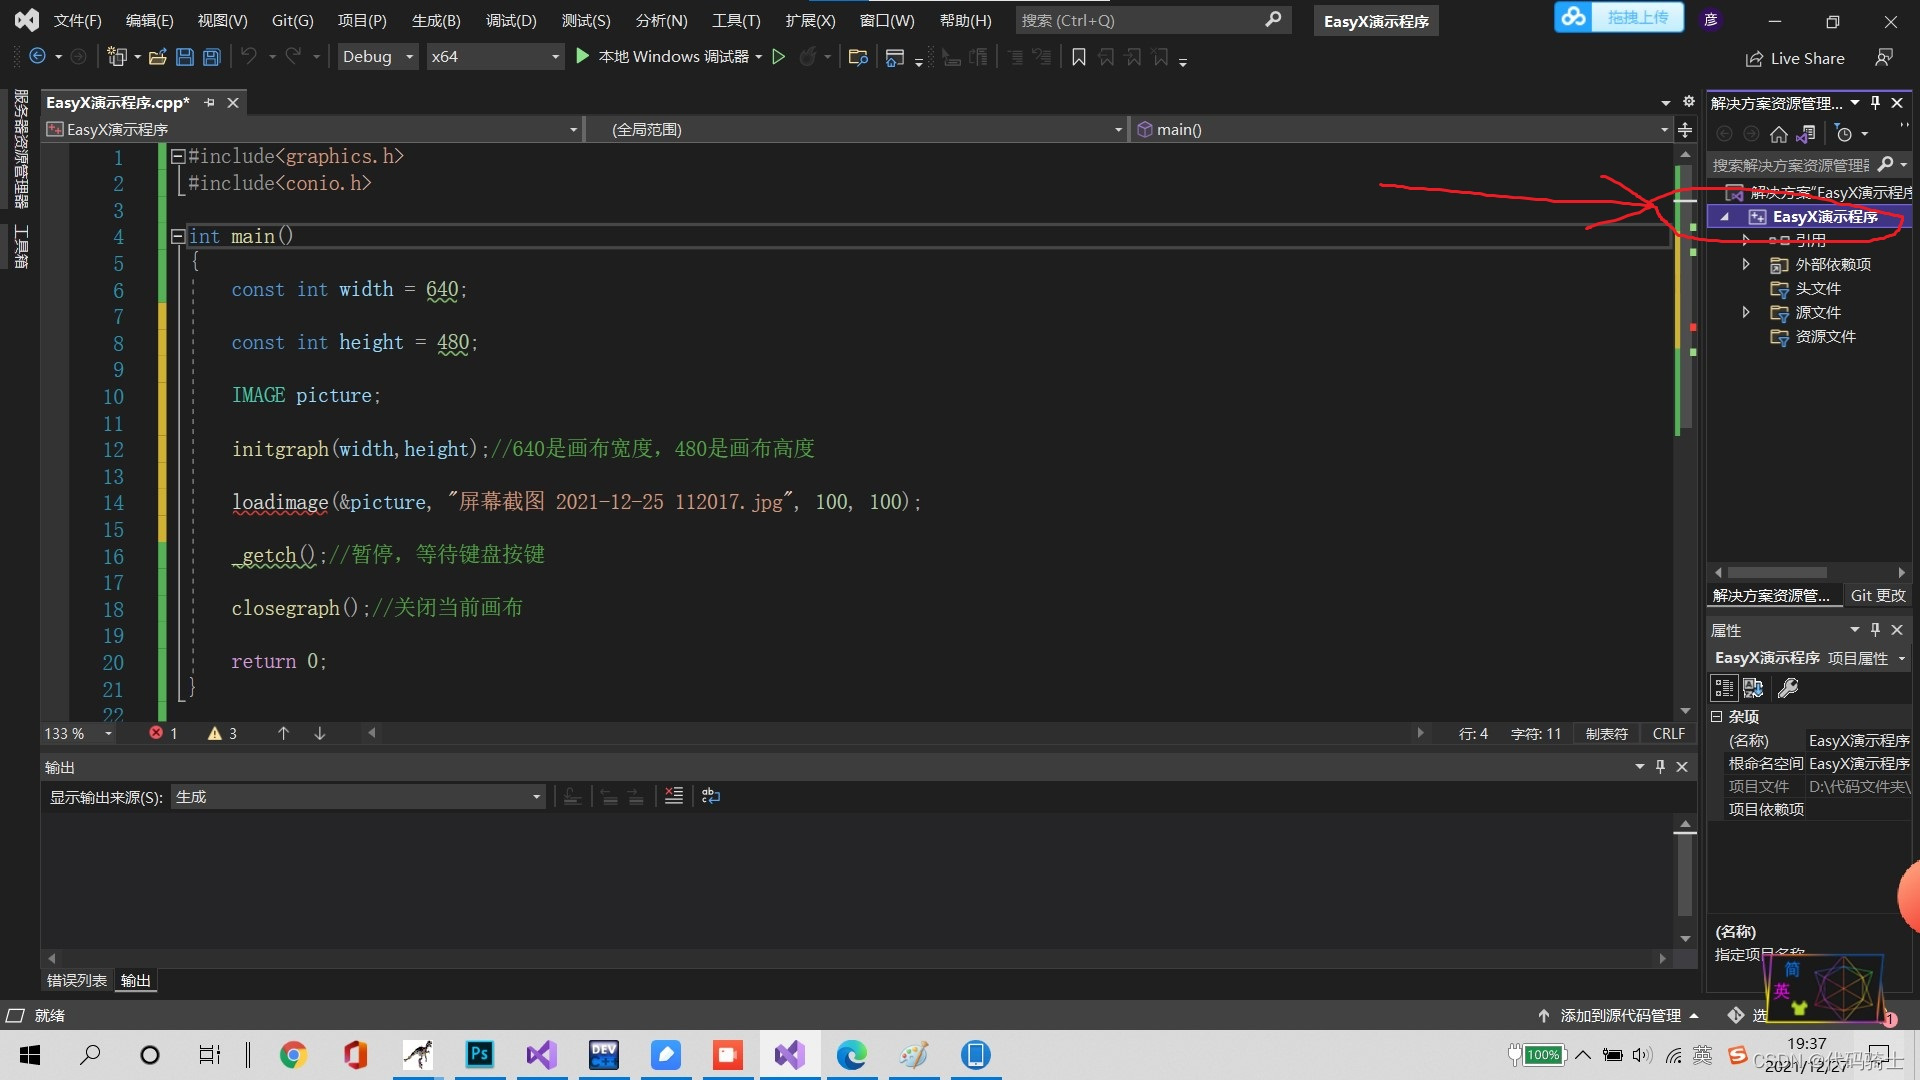Toggle word wrap in the Output panel
The image size is (1920, 1080).
click(x=711, y=796)
